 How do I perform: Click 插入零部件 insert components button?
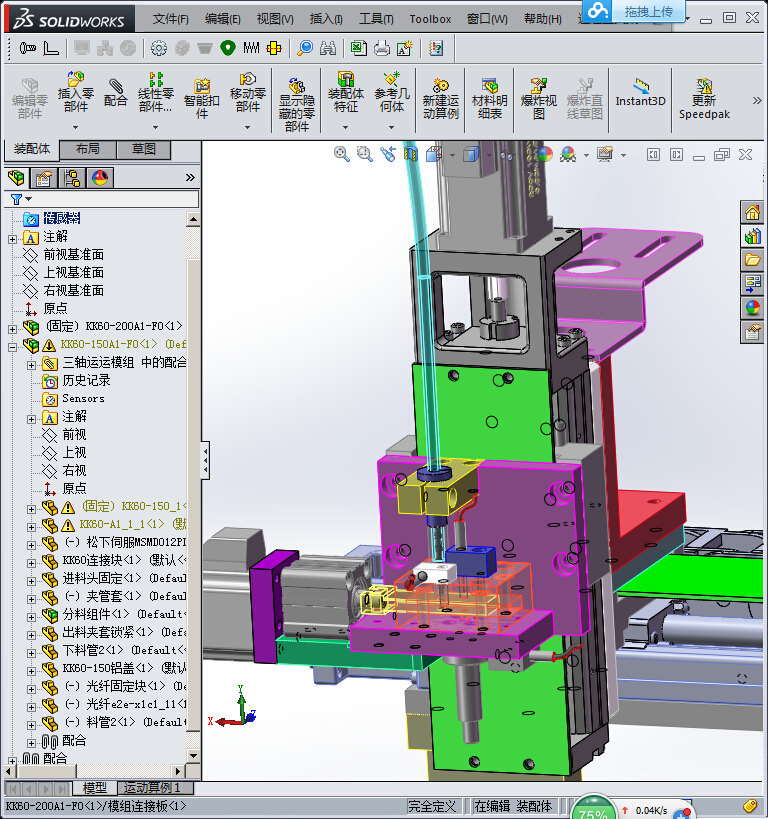76,93
